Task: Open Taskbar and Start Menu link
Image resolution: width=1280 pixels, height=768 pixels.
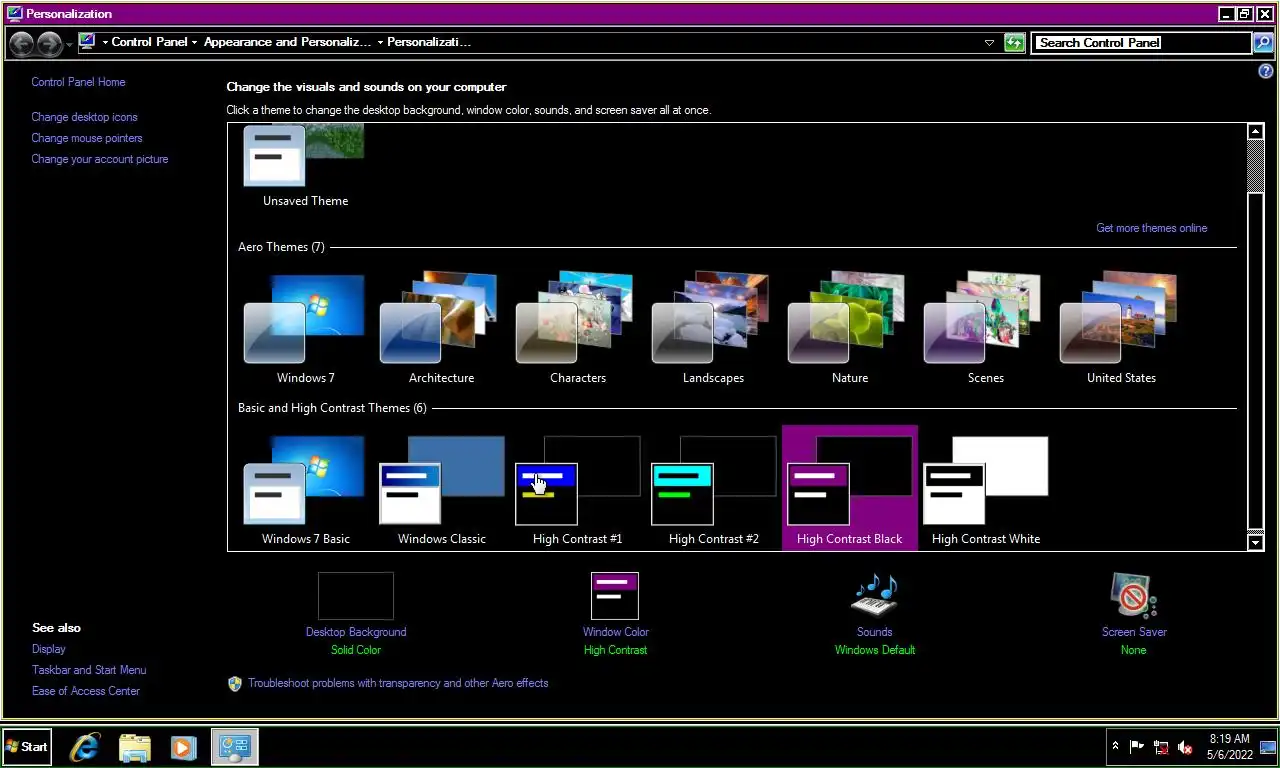Action: coord(89,670)
